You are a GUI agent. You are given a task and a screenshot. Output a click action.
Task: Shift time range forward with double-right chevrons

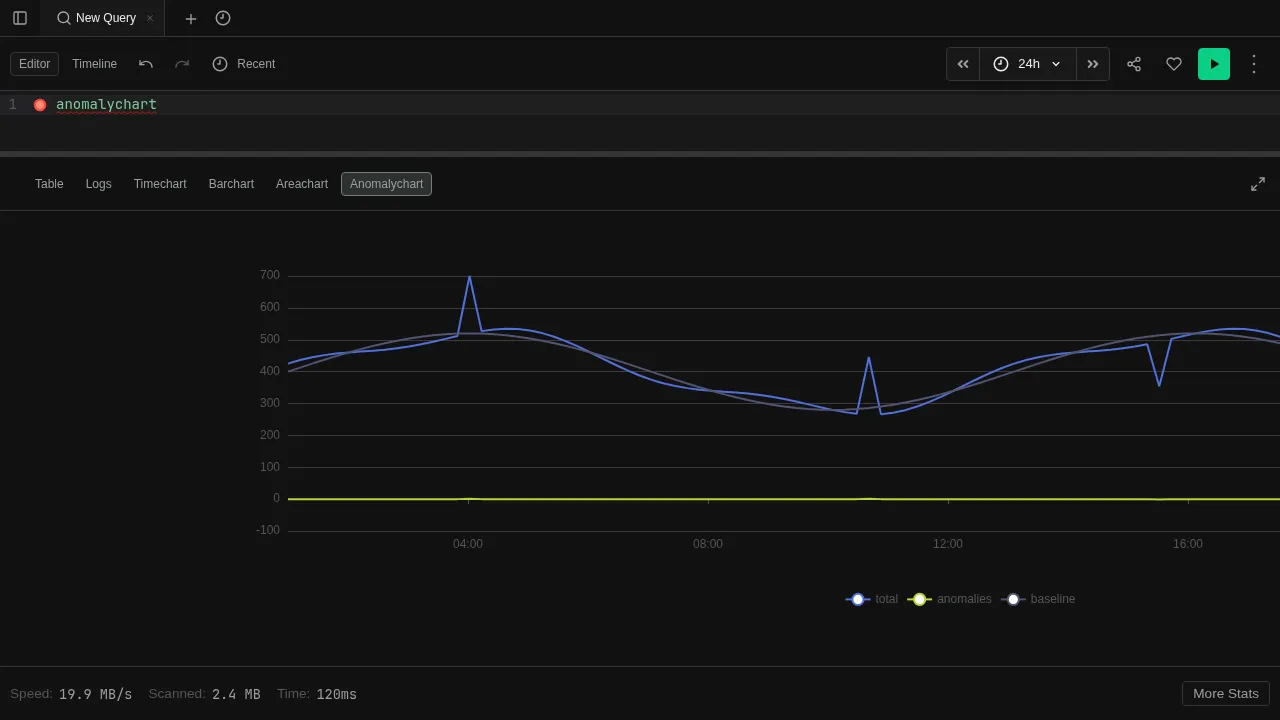click(1092, 63)
